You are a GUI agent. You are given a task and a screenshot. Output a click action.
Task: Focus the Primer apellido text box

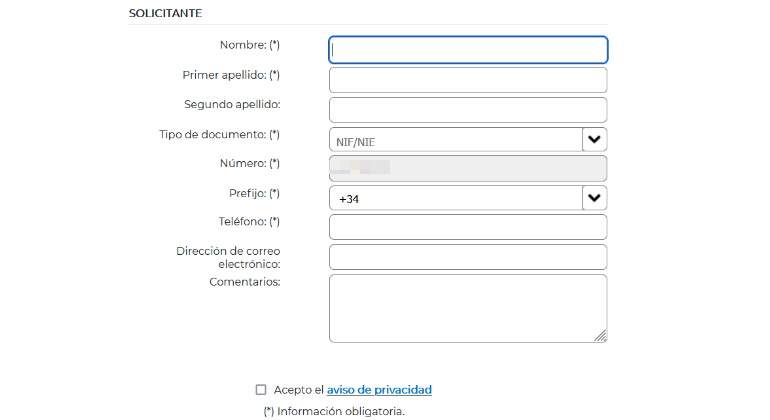tap(468, 80)
